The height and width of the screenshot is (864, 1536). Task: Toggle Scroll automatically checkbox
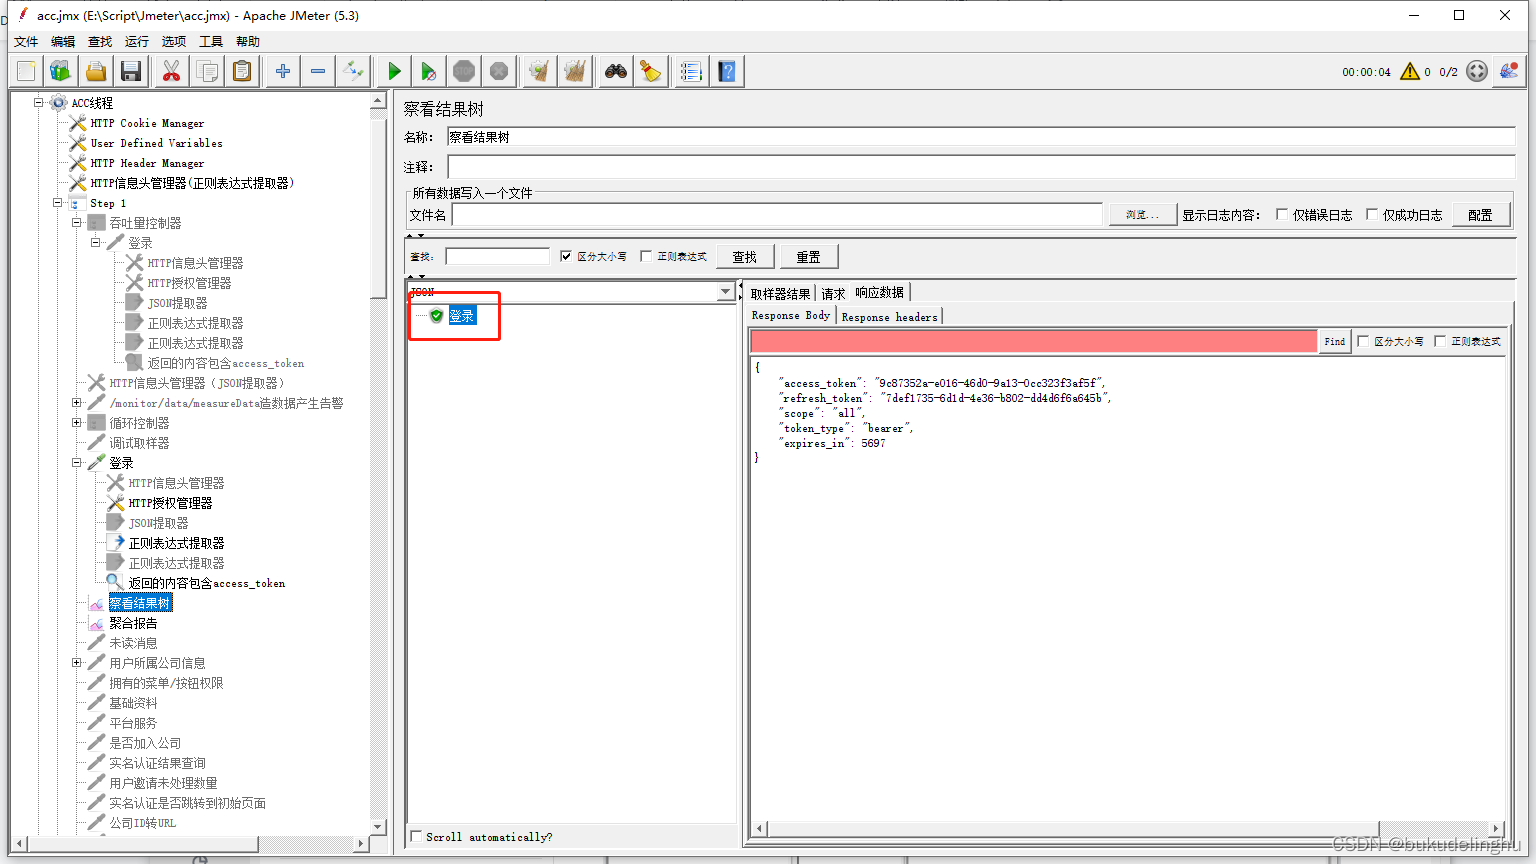(x=416, y=836)
